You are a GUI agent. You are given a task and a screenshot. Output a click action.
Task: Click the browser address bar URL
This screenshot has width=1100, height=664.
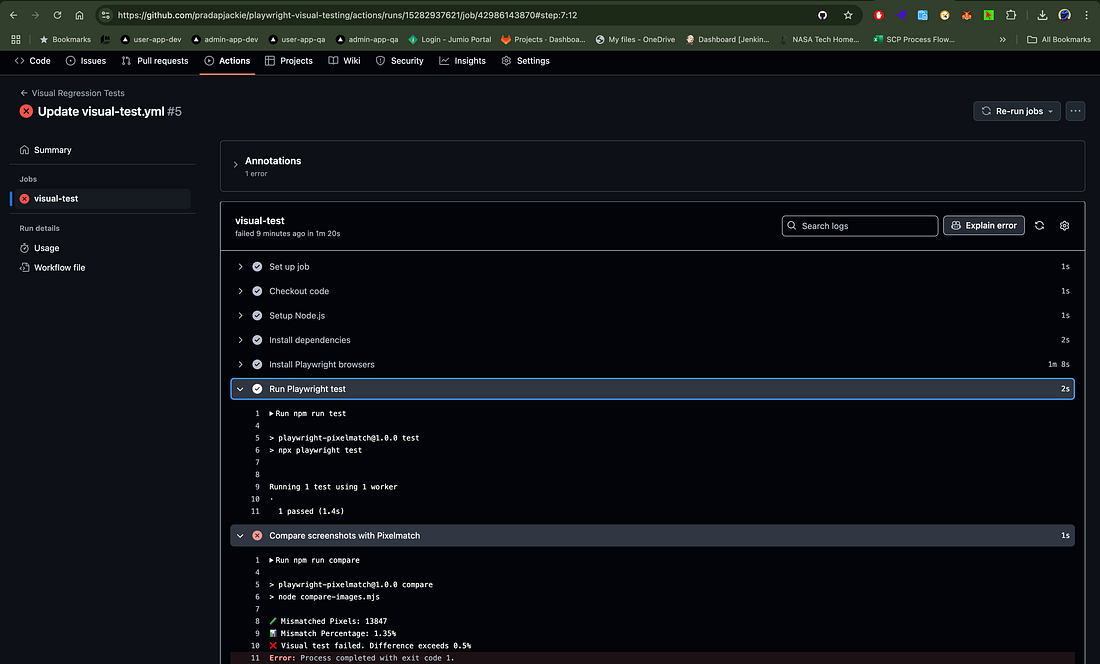click(347, 15)
